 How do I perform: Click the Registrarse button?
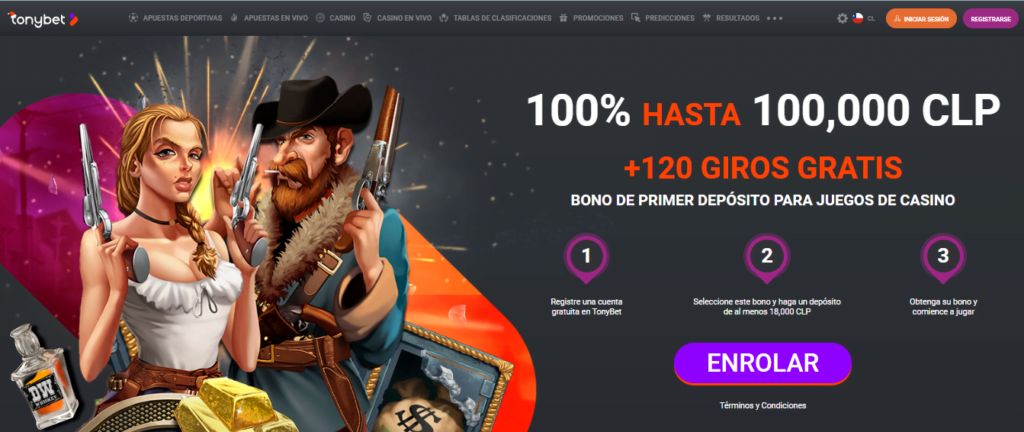[989, 18]
